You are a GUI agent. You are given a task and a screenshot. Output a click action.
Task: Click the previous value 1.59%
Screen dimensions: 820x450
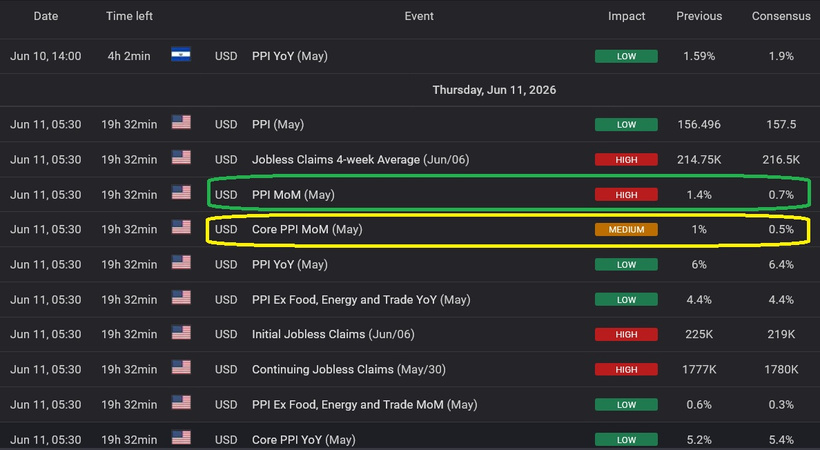pyautogui.click(x=699, y=56)
